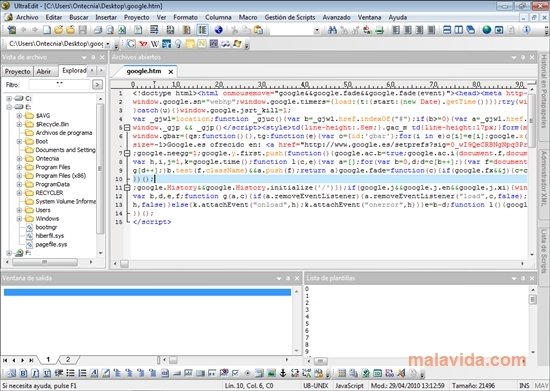This screenshot has width=550, height=391.
Task: Click the blue info help icon
Action: tap(526, 30)
